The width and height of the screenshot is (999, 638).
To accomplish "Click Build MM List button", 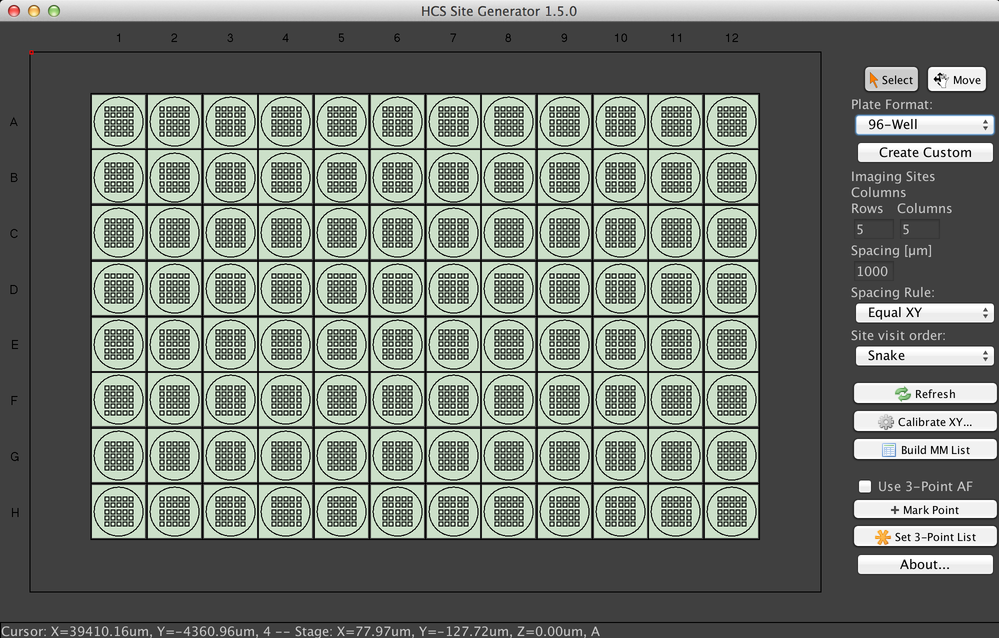I will [925, 450].
